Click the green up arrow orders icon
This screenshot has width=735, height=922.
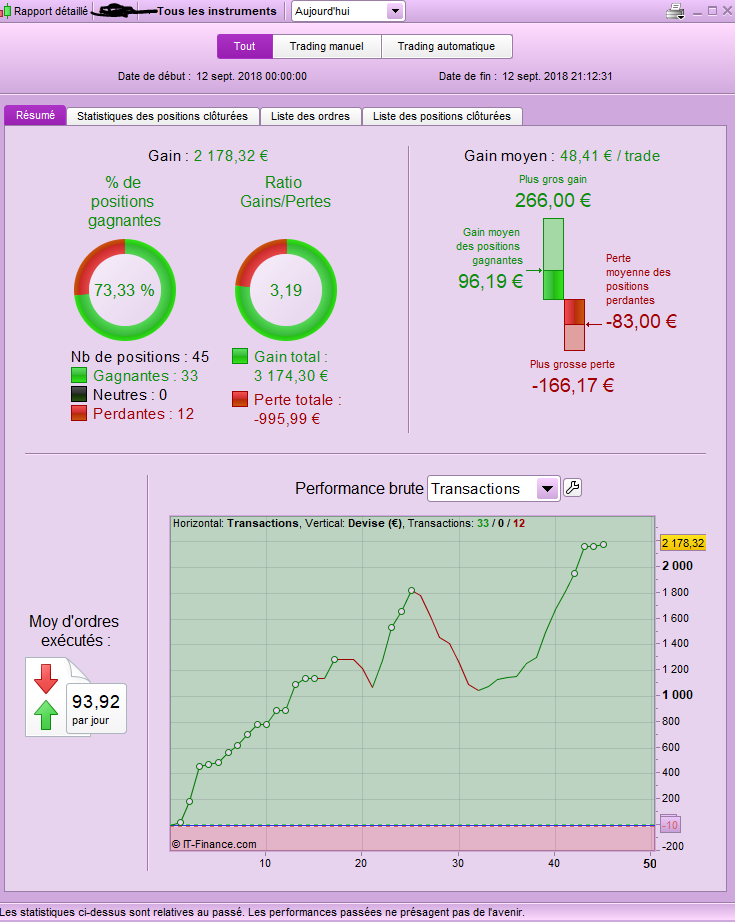46,715
